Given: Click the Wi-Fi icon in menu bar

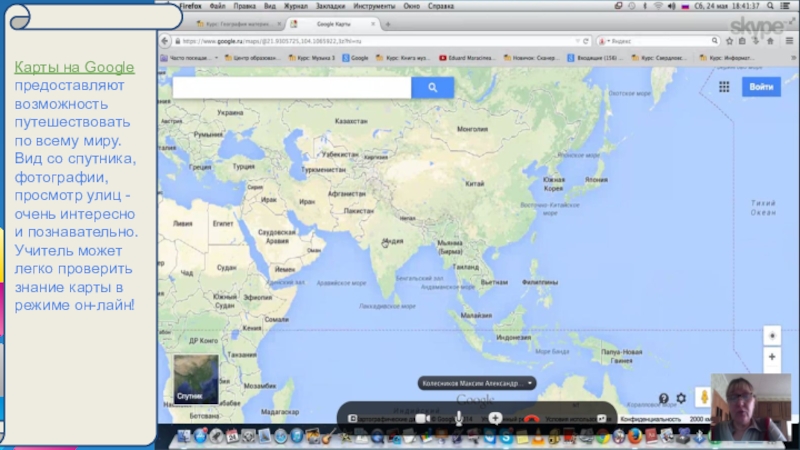Looking at the screenshot, I should 658,6.
